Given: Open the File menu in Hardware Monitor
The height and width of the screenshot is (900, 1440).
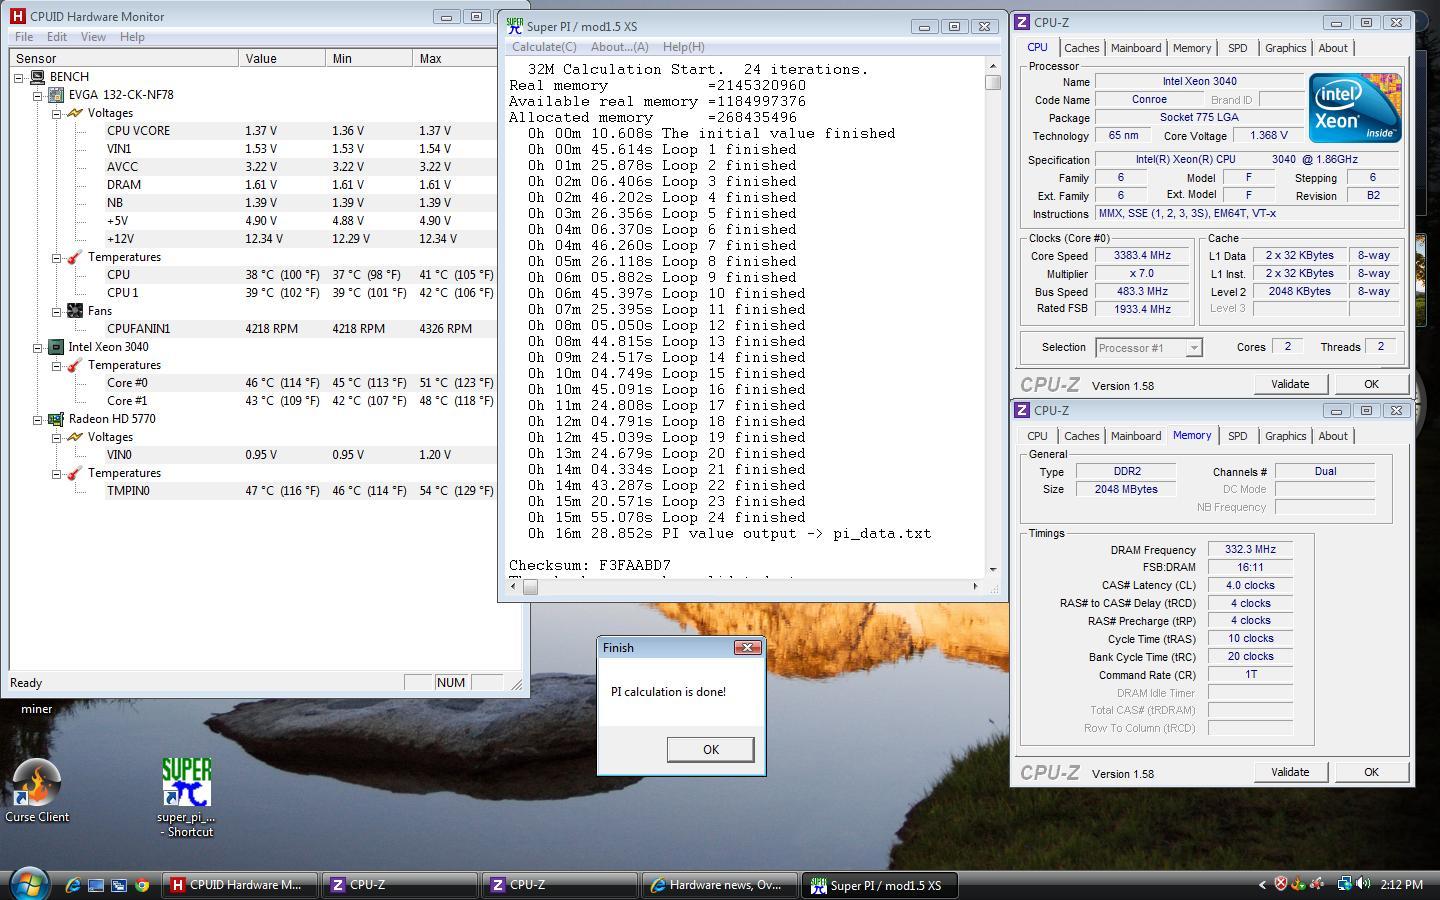Looking at the screenshot, I should coord(24,37).
